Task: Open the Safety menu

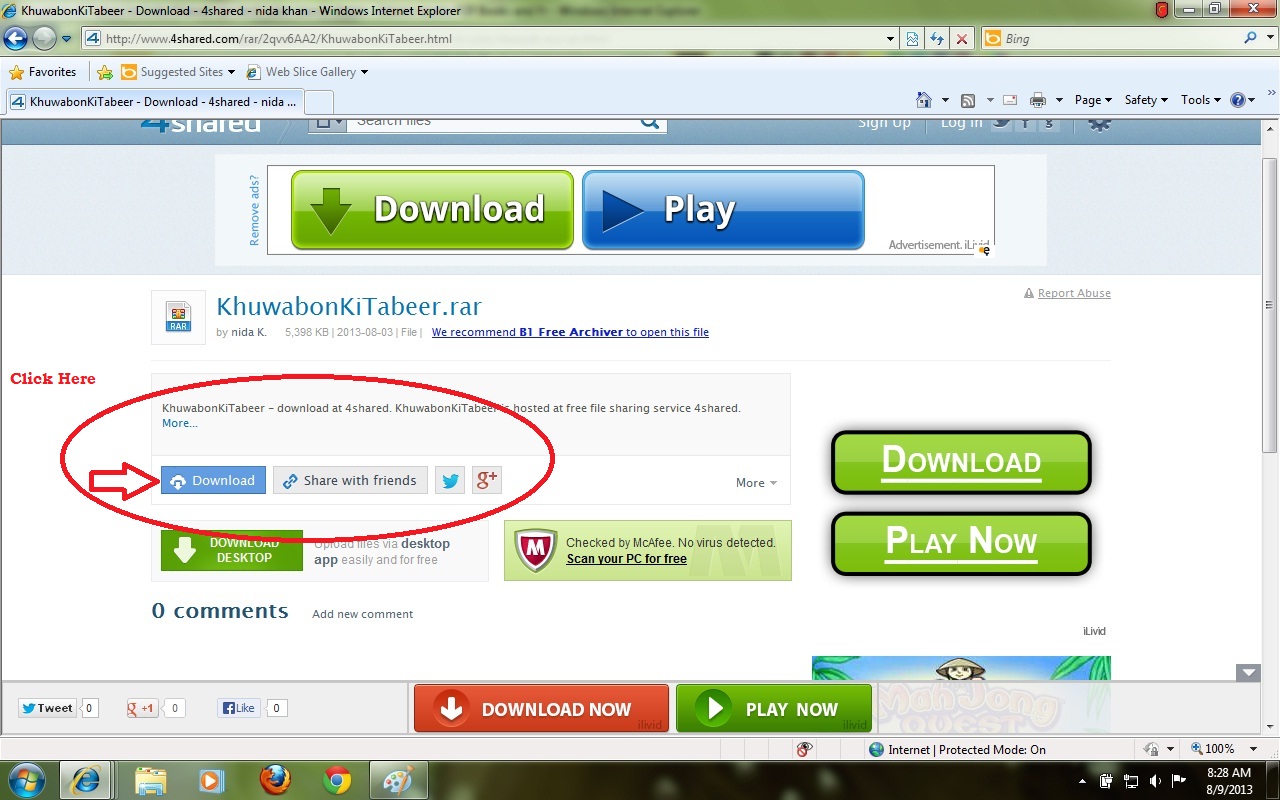Action: point(1146,100)
